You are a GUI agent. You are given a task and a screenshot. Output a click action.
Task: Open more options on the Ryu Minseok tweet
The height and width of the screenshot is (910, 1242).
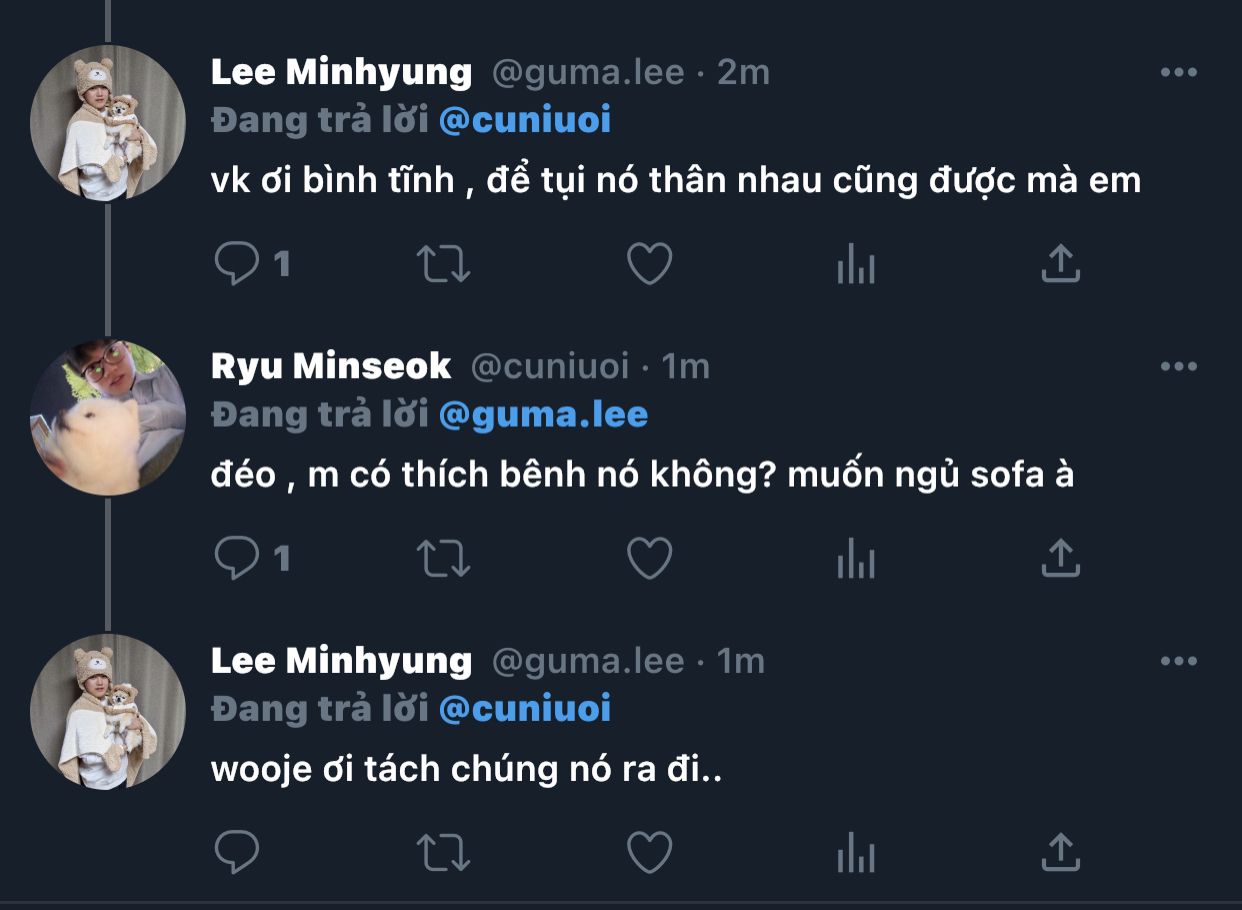pos(1179,367)
